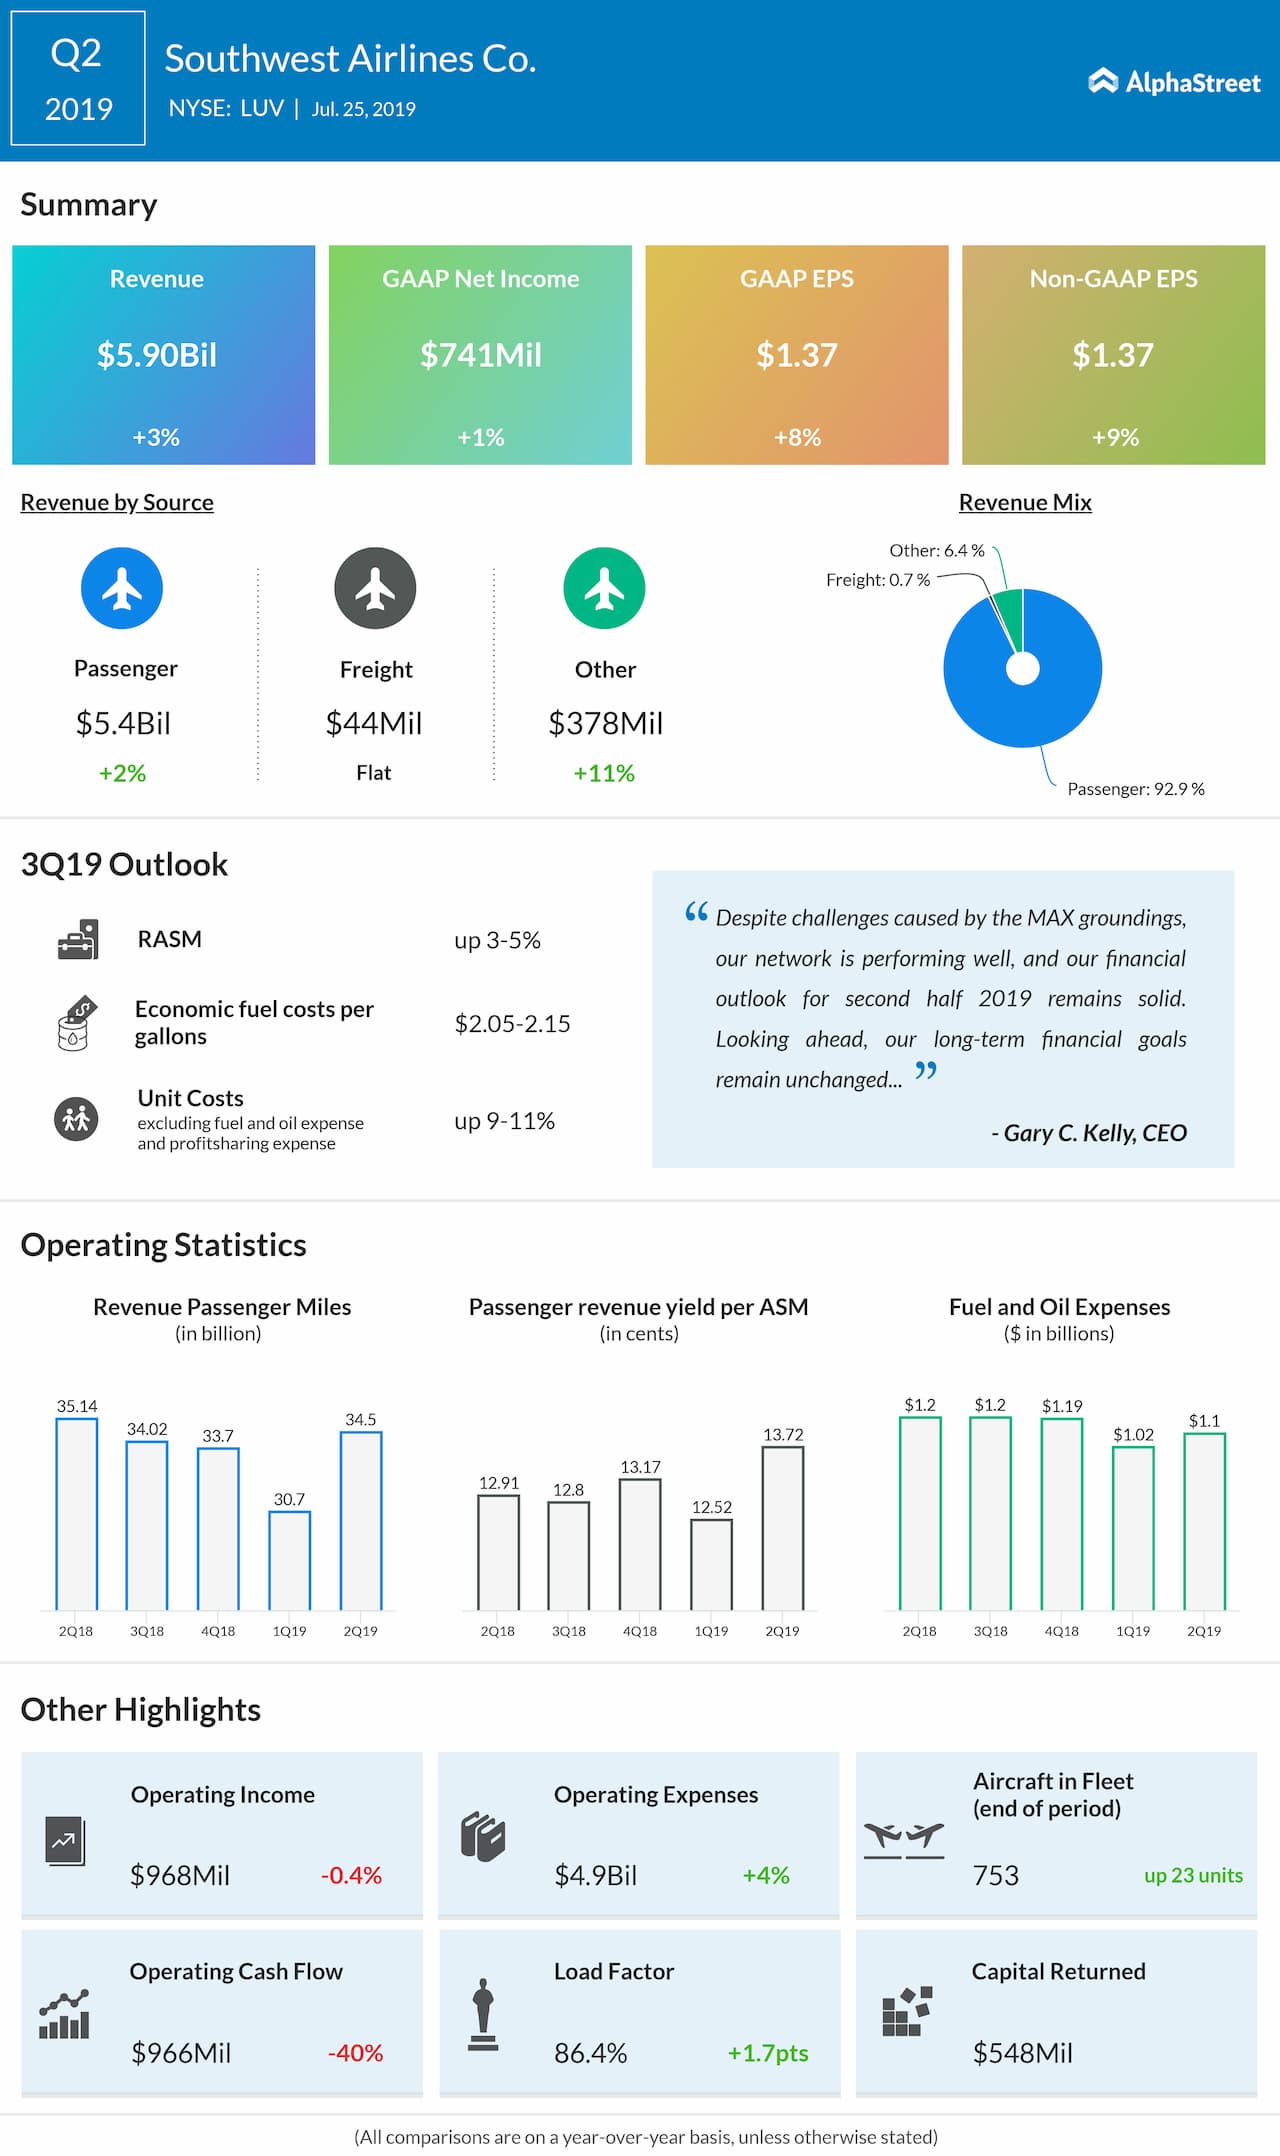Click the '$4.9Bil' operating expenses value
This screenshot has height=2156, width=1280.
[596, 1875]
